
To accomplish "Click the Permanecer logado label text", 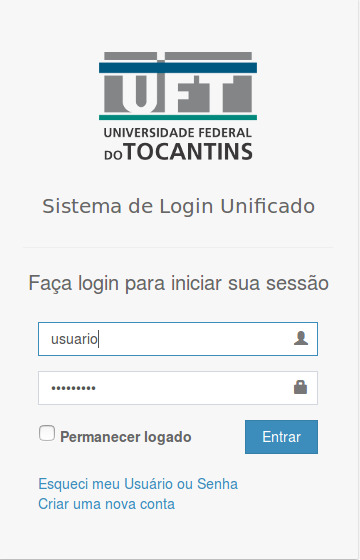I will (126, 437).
